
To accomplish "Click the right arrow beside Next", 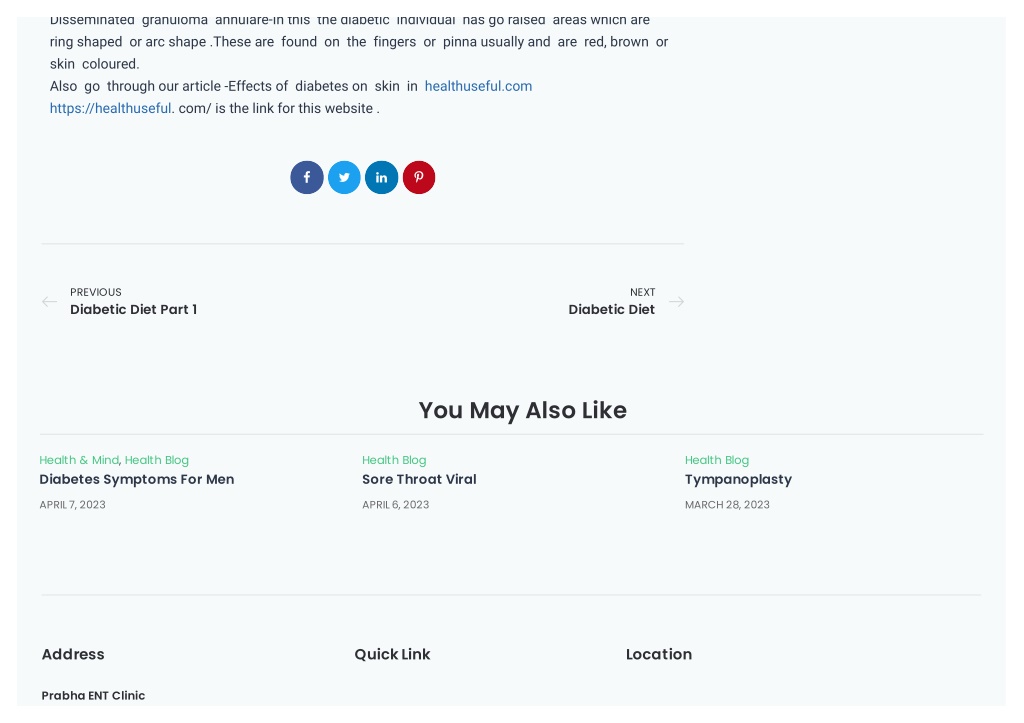I will 677,302.
